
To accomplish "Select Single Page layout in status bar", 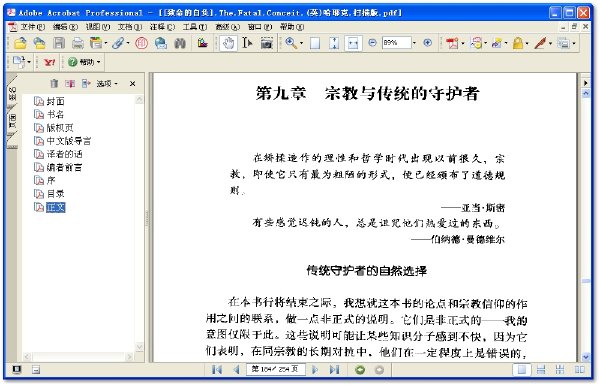I will [522, 370].
